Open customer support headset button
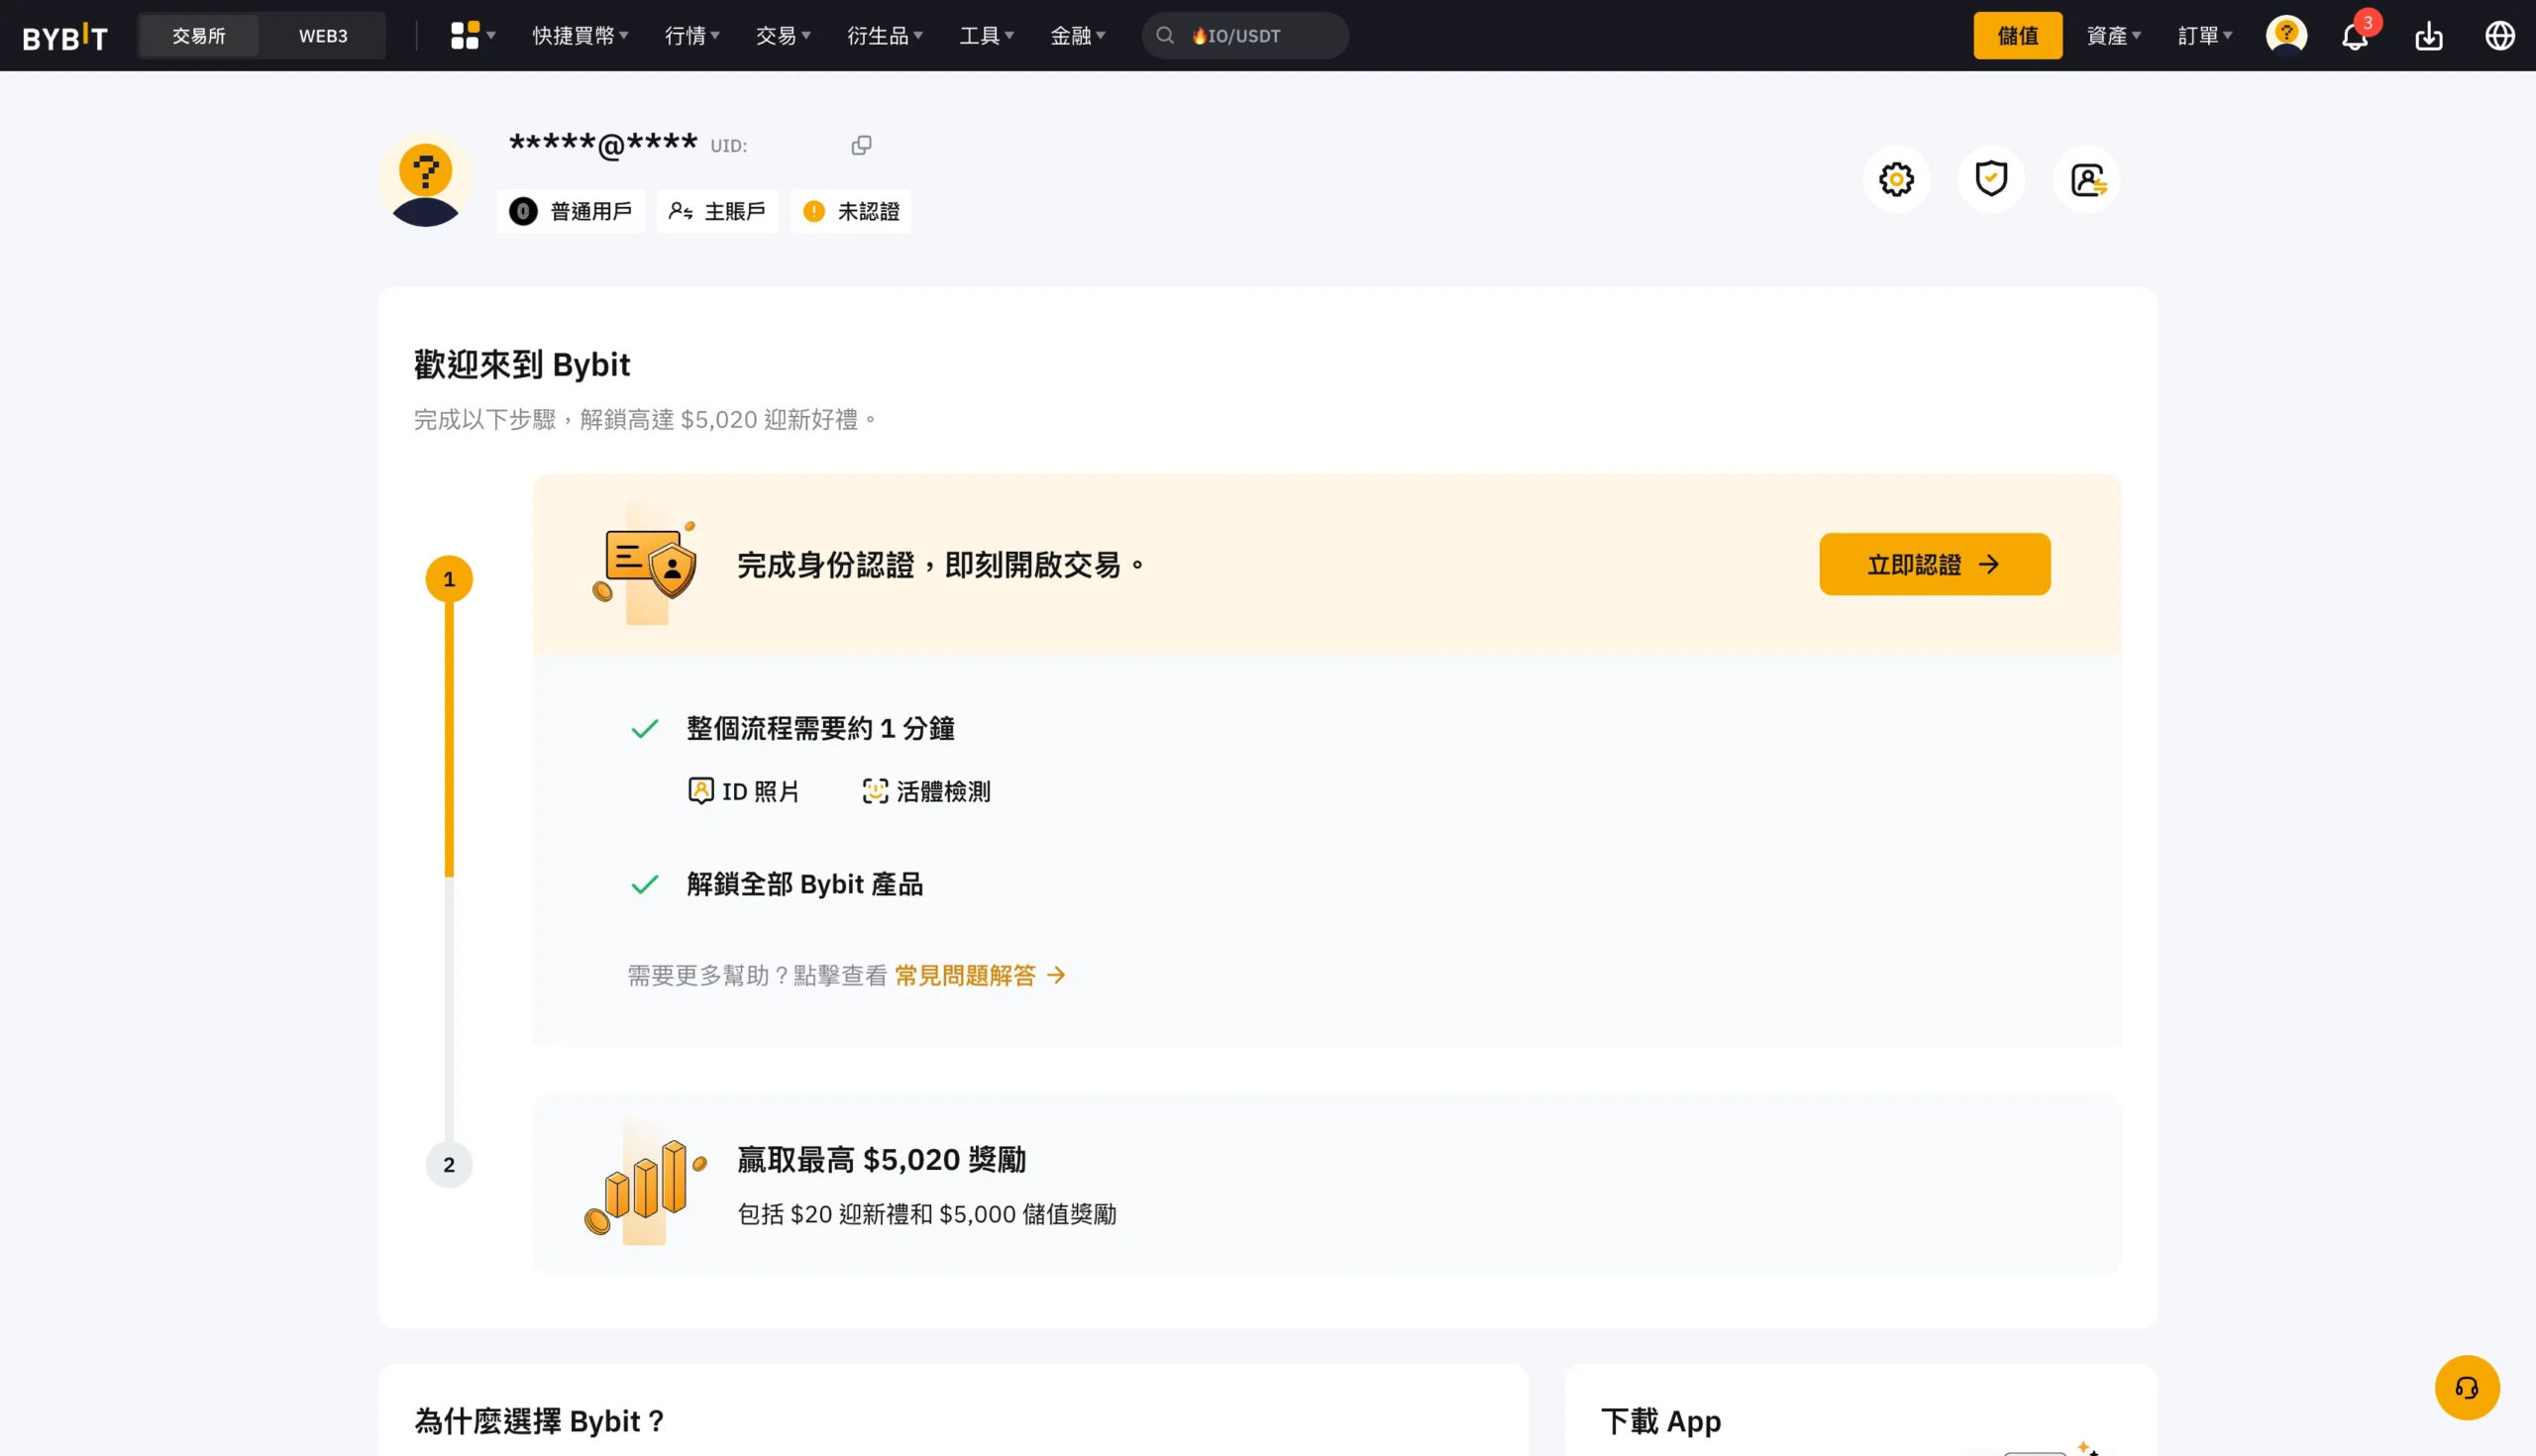Image resolution: width=2536 pixels, height=1456 pixels. [2467, 1387]
